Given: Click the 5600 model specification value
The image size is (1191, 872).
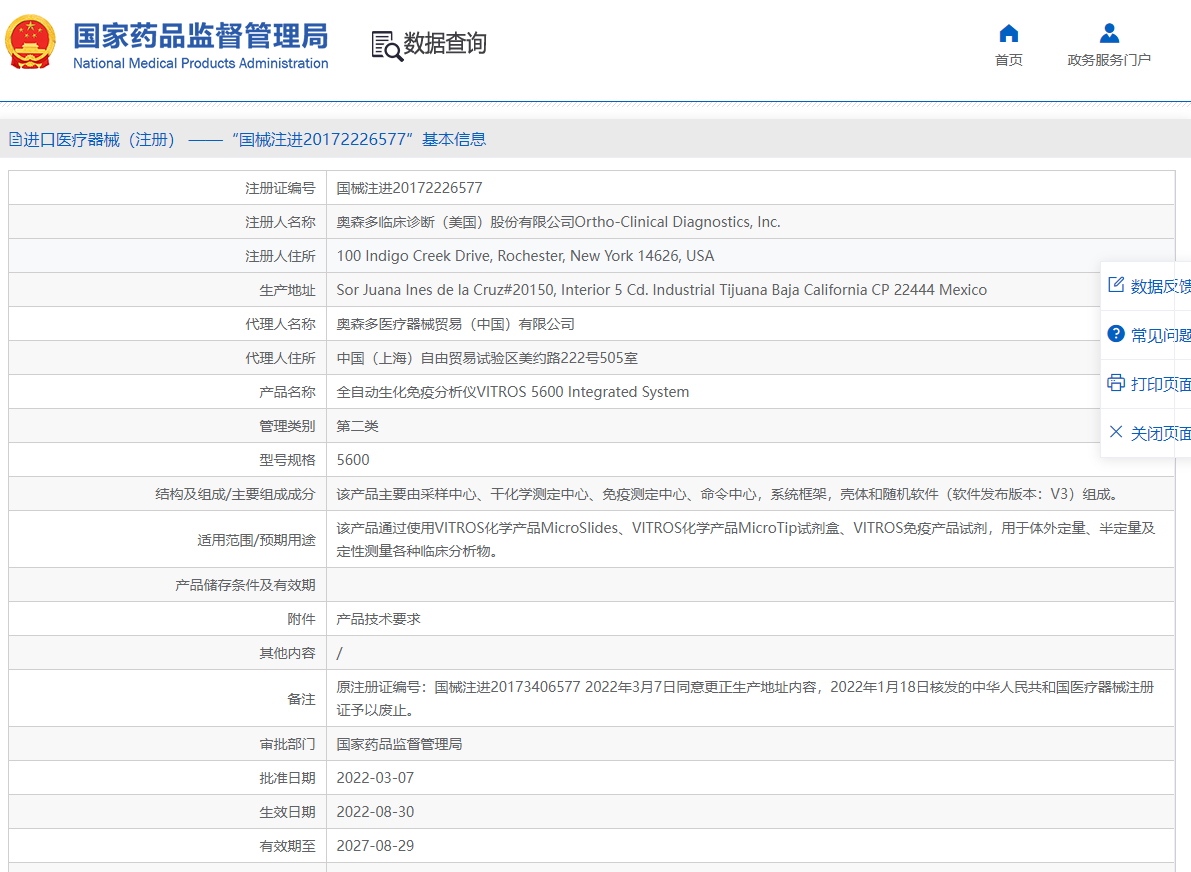Looking at the screenshot, I should [353, 460].
